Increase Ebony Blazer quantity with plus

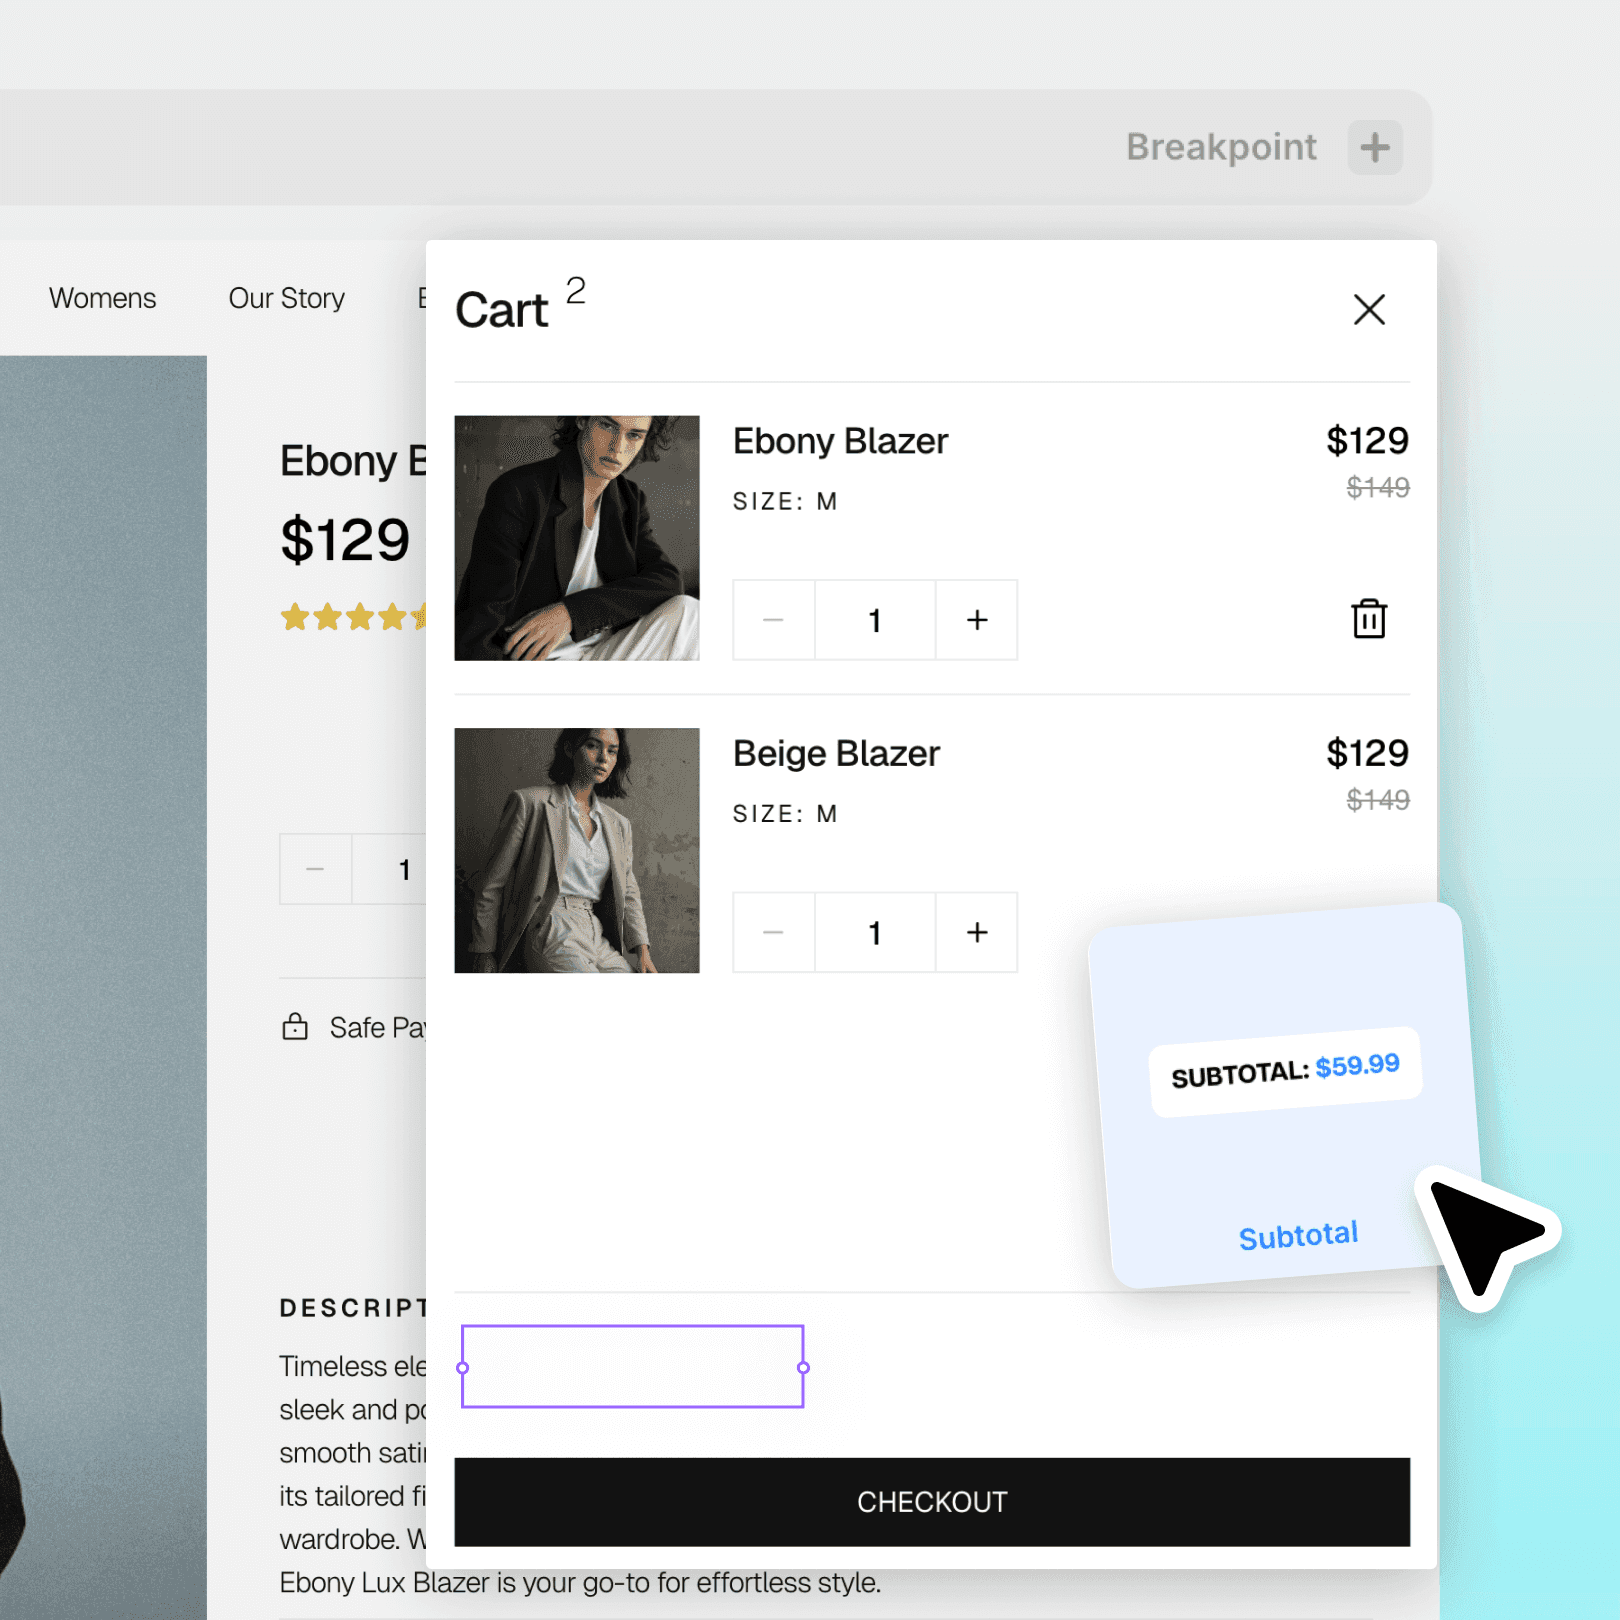point(977,620)
